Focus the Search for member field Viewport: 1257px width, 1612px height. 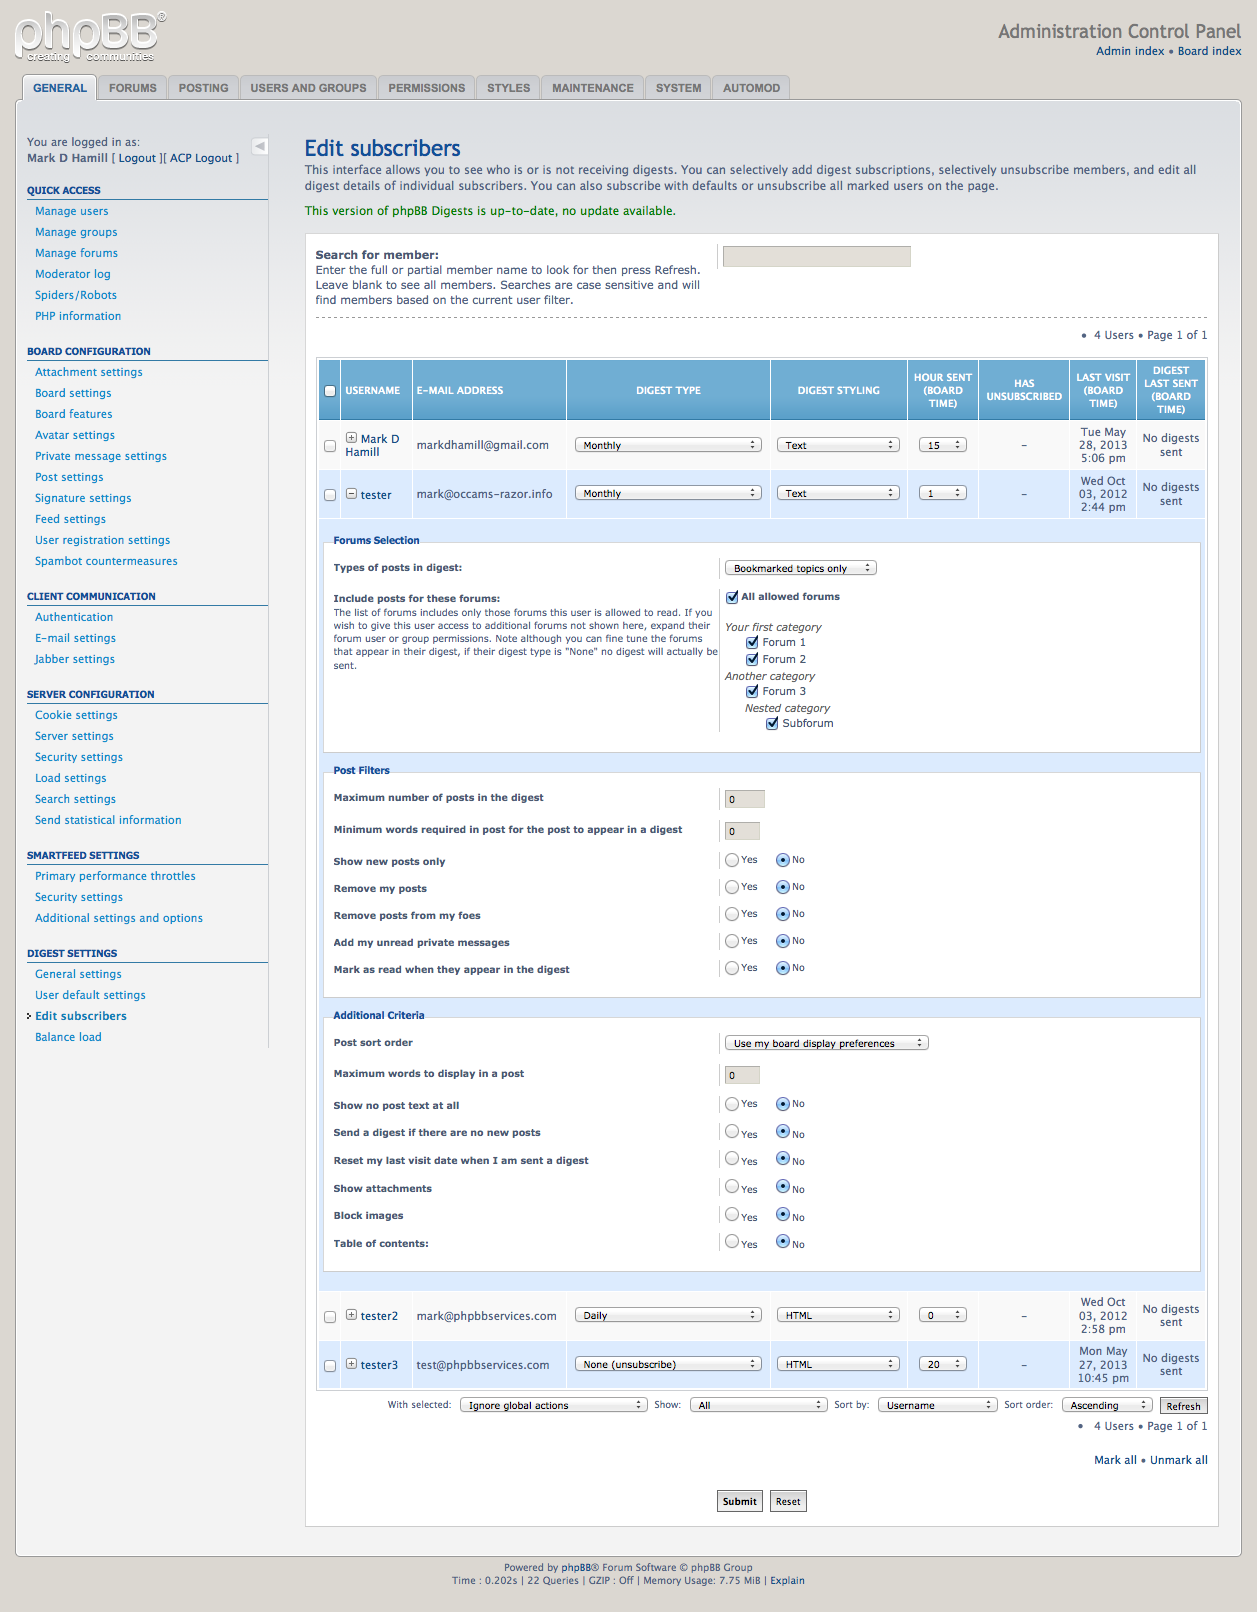point(817,256)
